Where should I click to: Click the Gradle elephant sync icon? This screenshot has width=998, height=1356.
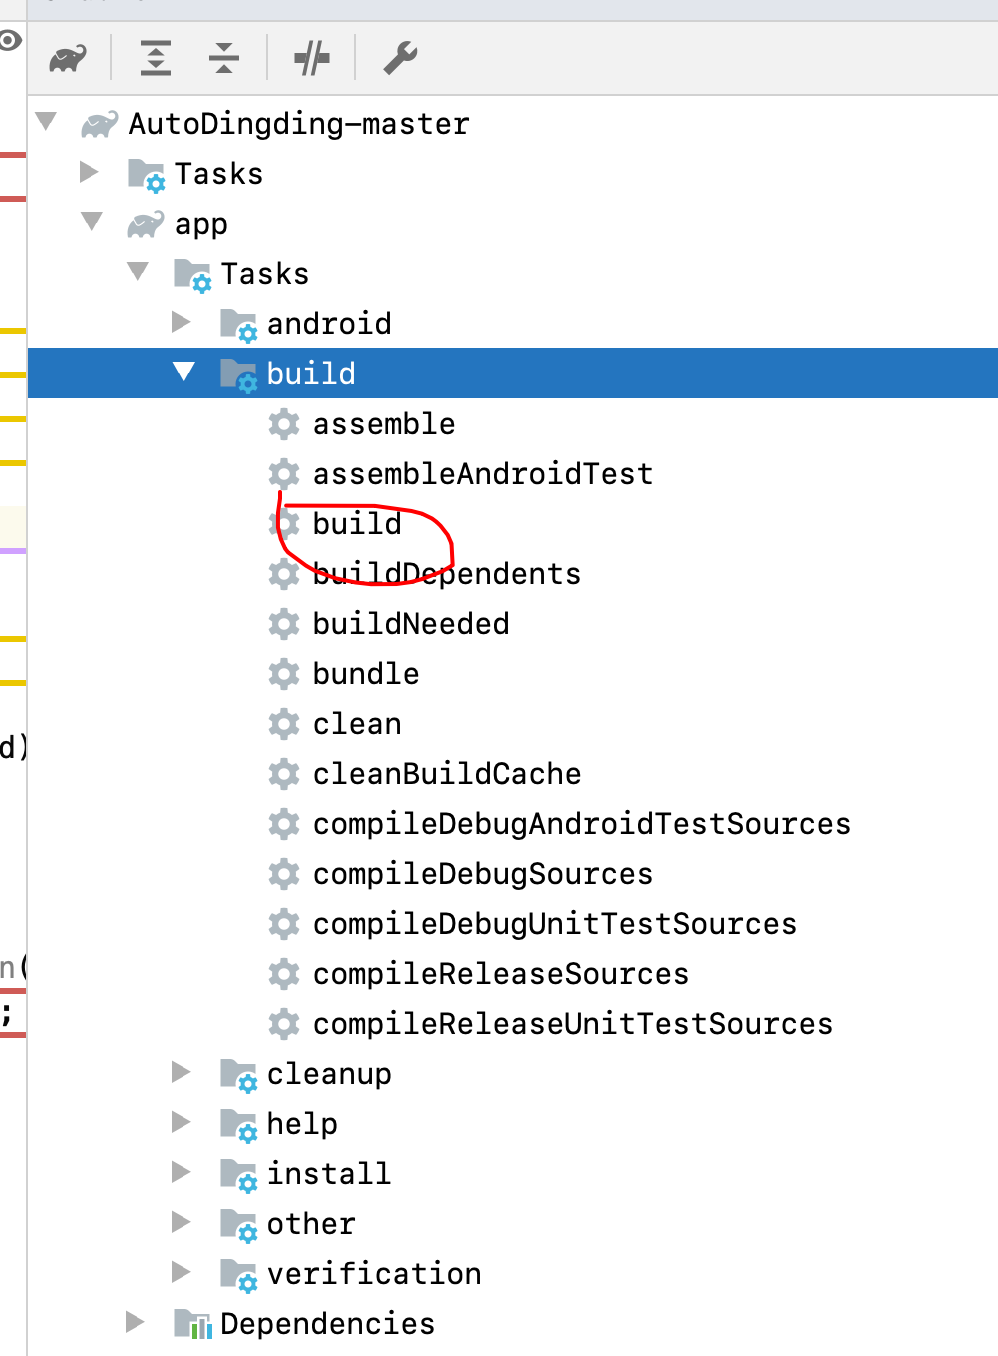click(66, 57)
